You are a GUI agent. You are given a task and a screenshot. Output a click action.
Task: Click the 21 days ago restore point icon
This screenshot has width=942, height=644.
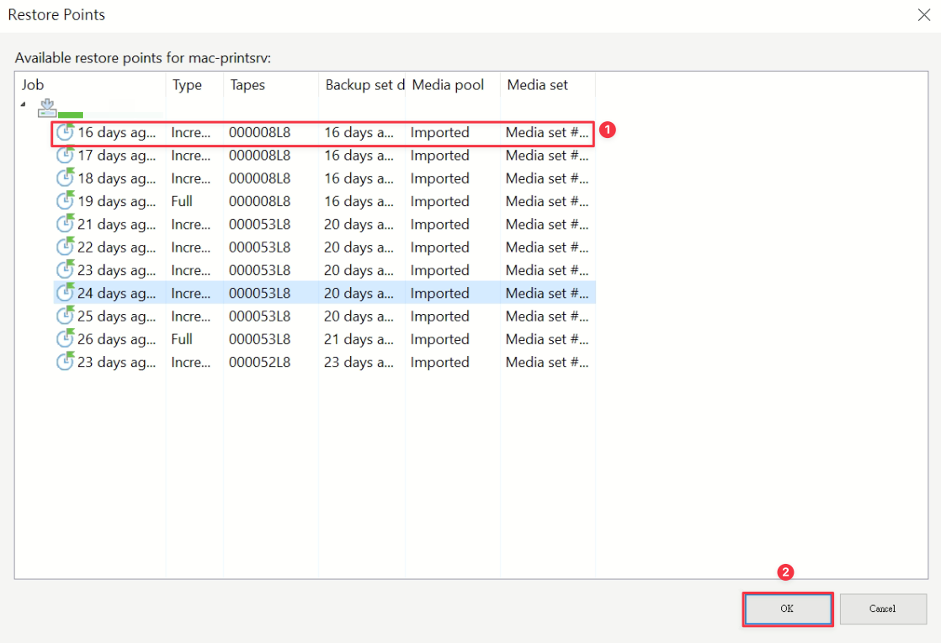coord(65,223)
